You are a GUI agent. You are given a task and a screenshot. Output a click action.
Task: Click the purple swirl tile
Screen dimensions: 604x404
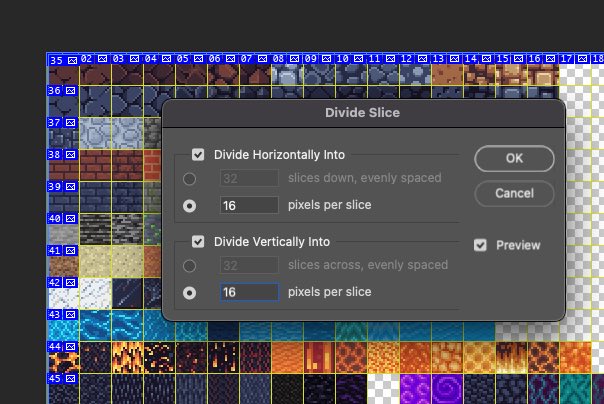click(x=447, y=389)
